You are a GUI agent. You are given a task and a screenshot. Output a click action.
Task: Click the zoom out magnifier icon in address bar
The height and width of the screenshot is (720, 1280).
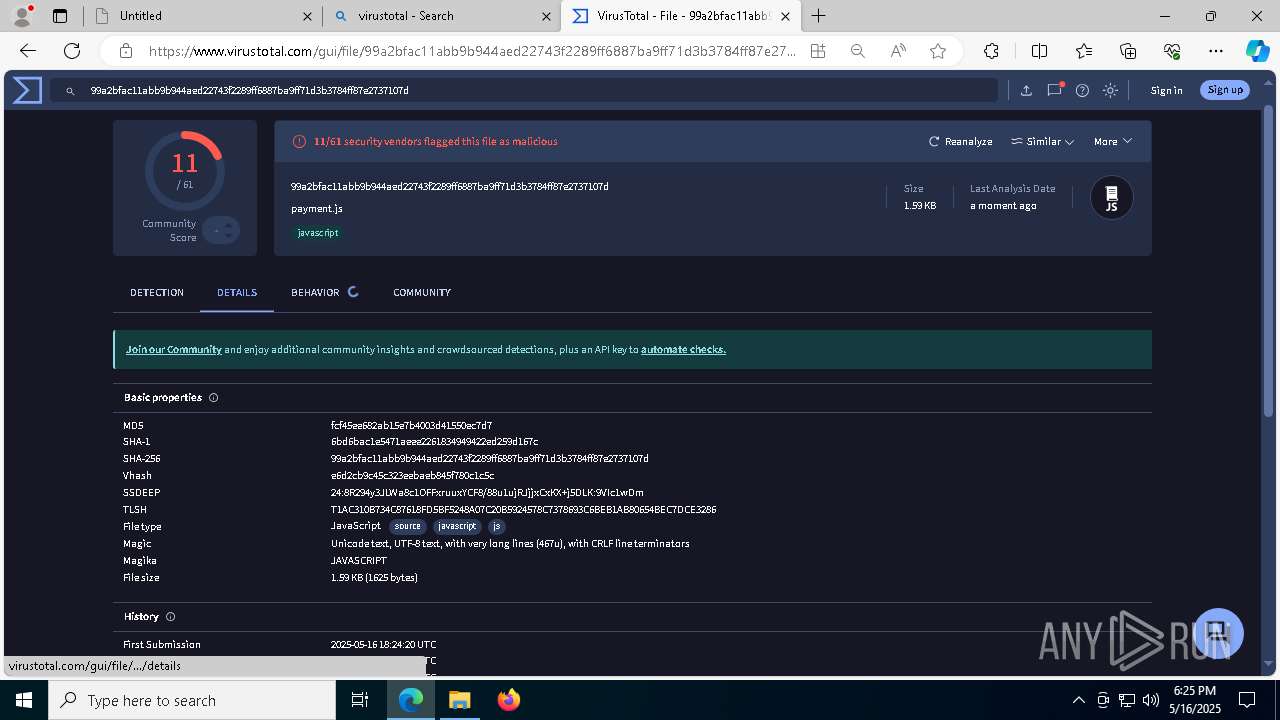(857, 51)
